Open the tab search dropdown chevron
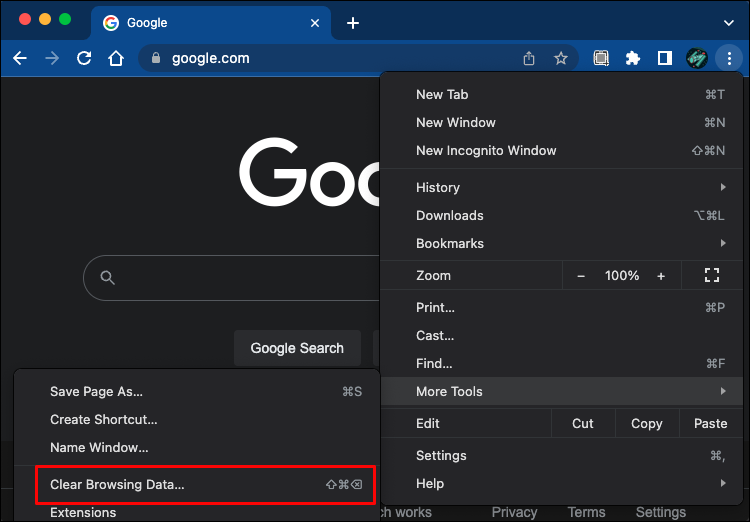The width and height of the screenshot is (750, 522). 728,22
